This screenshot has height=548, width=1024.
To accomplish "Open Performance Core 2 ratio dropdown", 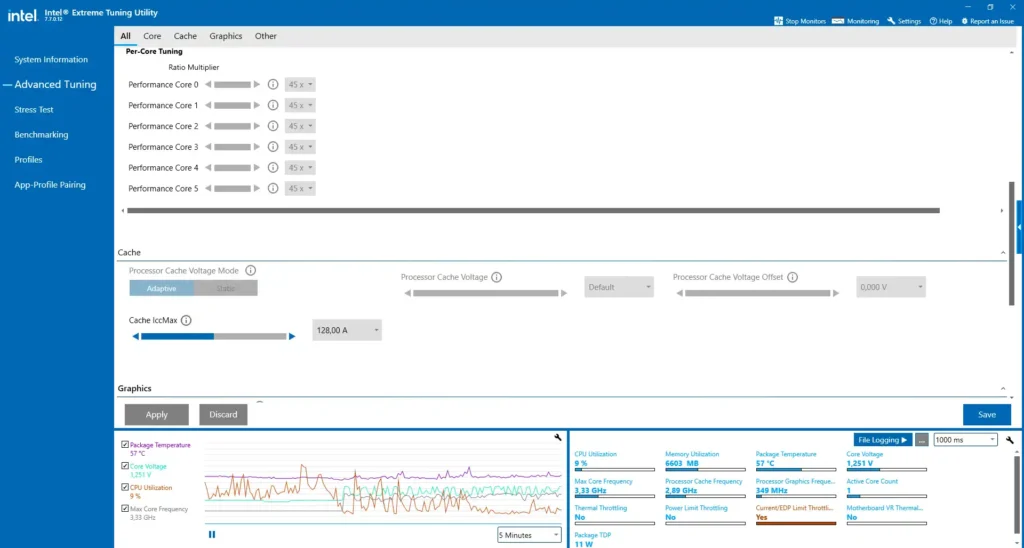I will 300,126.
